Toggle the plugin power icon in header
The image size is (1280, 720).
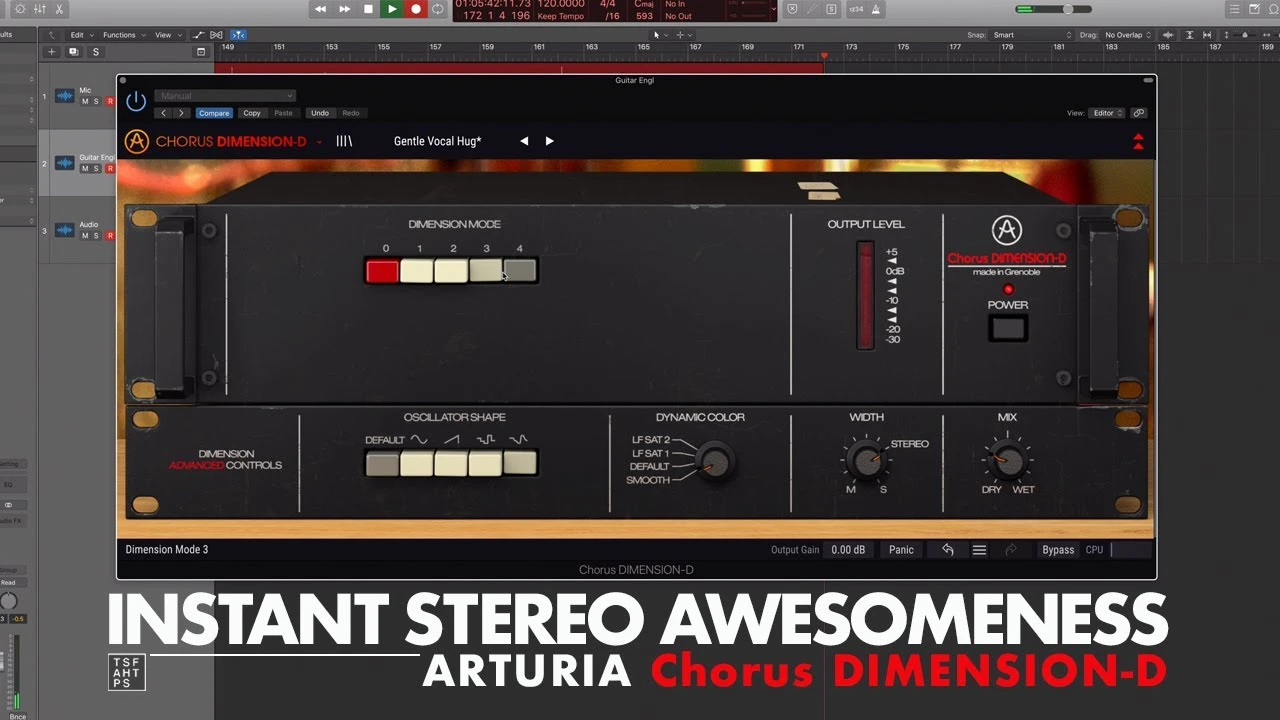[x=136, y=101]
